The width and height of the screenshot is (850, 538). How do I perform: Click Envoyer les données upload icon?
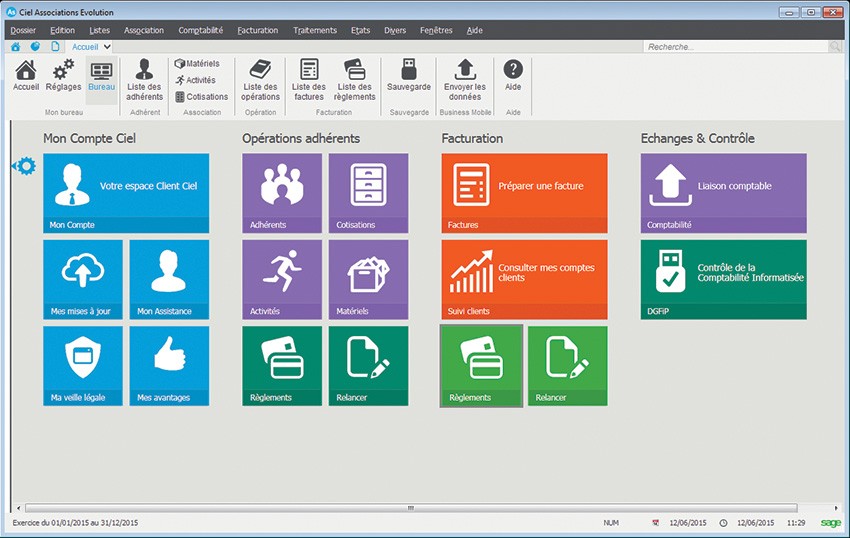click(464, 79)
